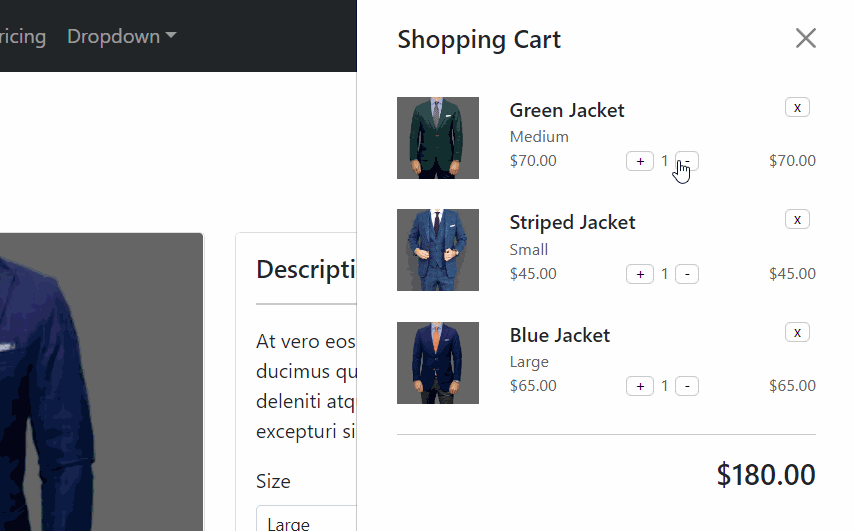The image size is (854, 531).
Task: Open the Pricing link in the navbar
Action: click(23, 36)
